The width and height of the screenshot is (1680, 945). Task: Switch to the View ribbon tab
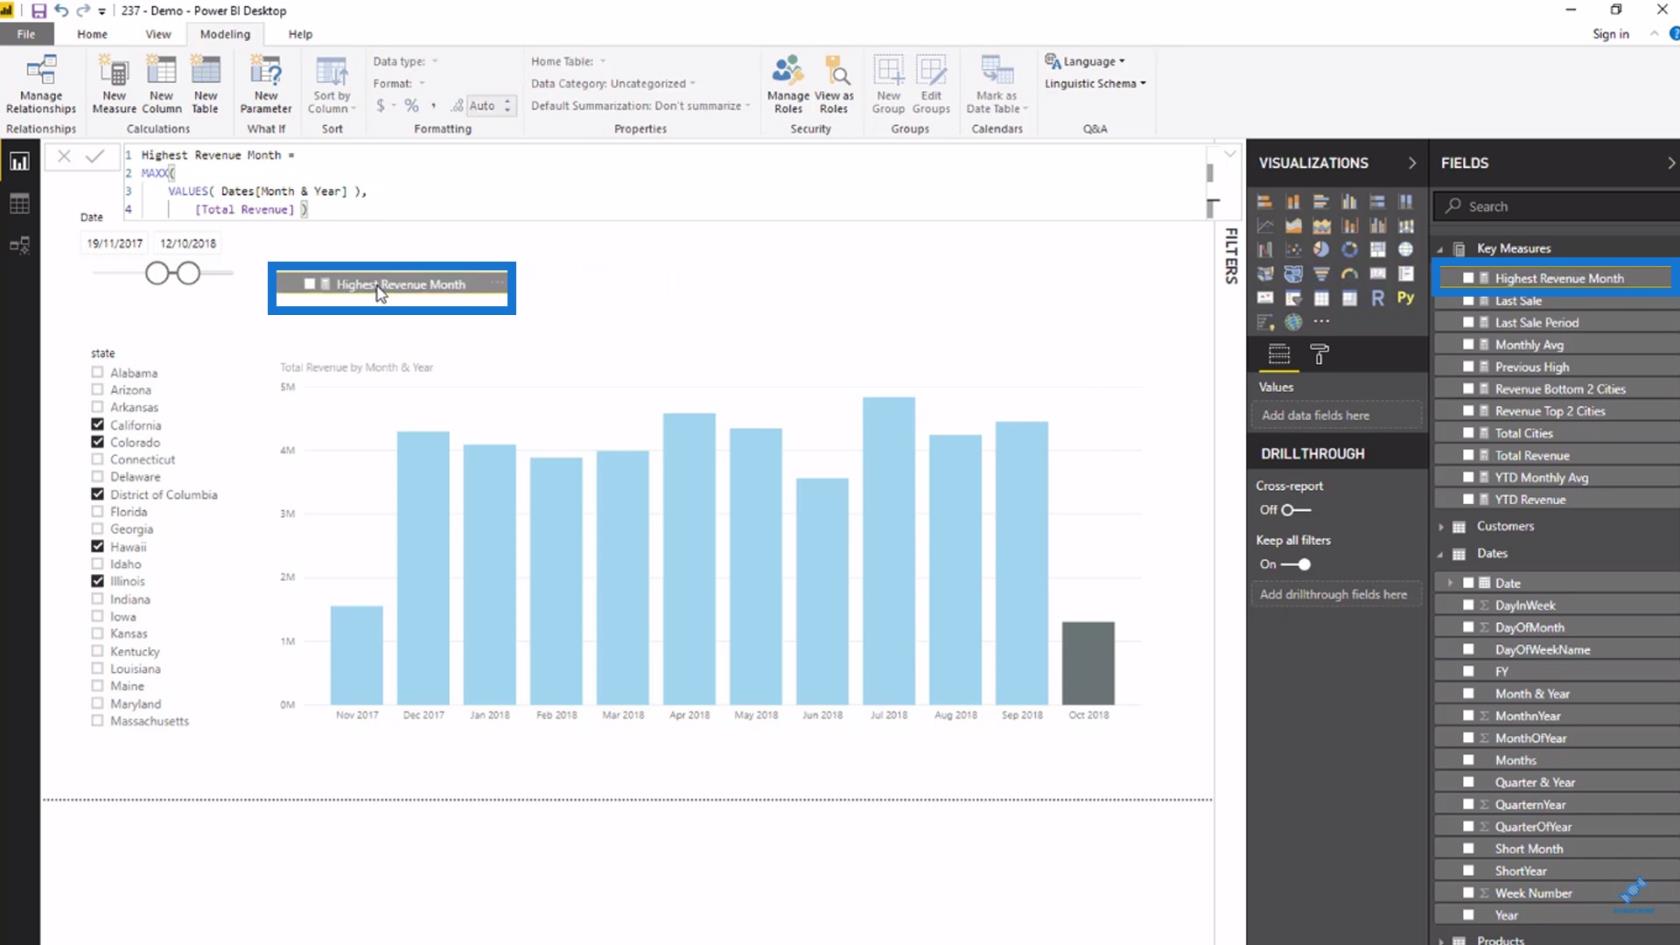(x=158, y=34)
